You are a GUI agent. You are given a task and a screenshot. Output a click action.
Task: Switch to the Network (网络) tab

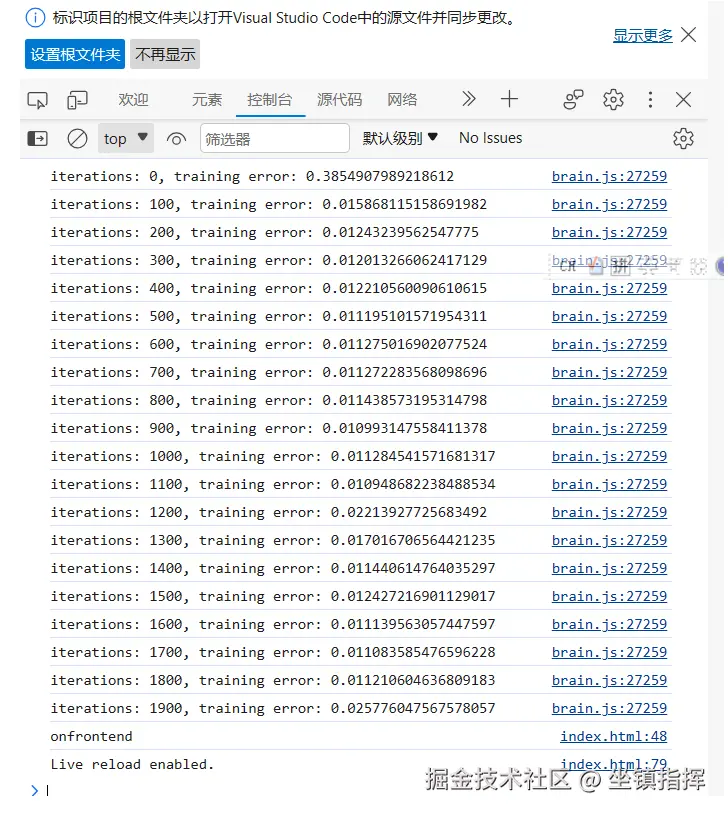(402, 99)
